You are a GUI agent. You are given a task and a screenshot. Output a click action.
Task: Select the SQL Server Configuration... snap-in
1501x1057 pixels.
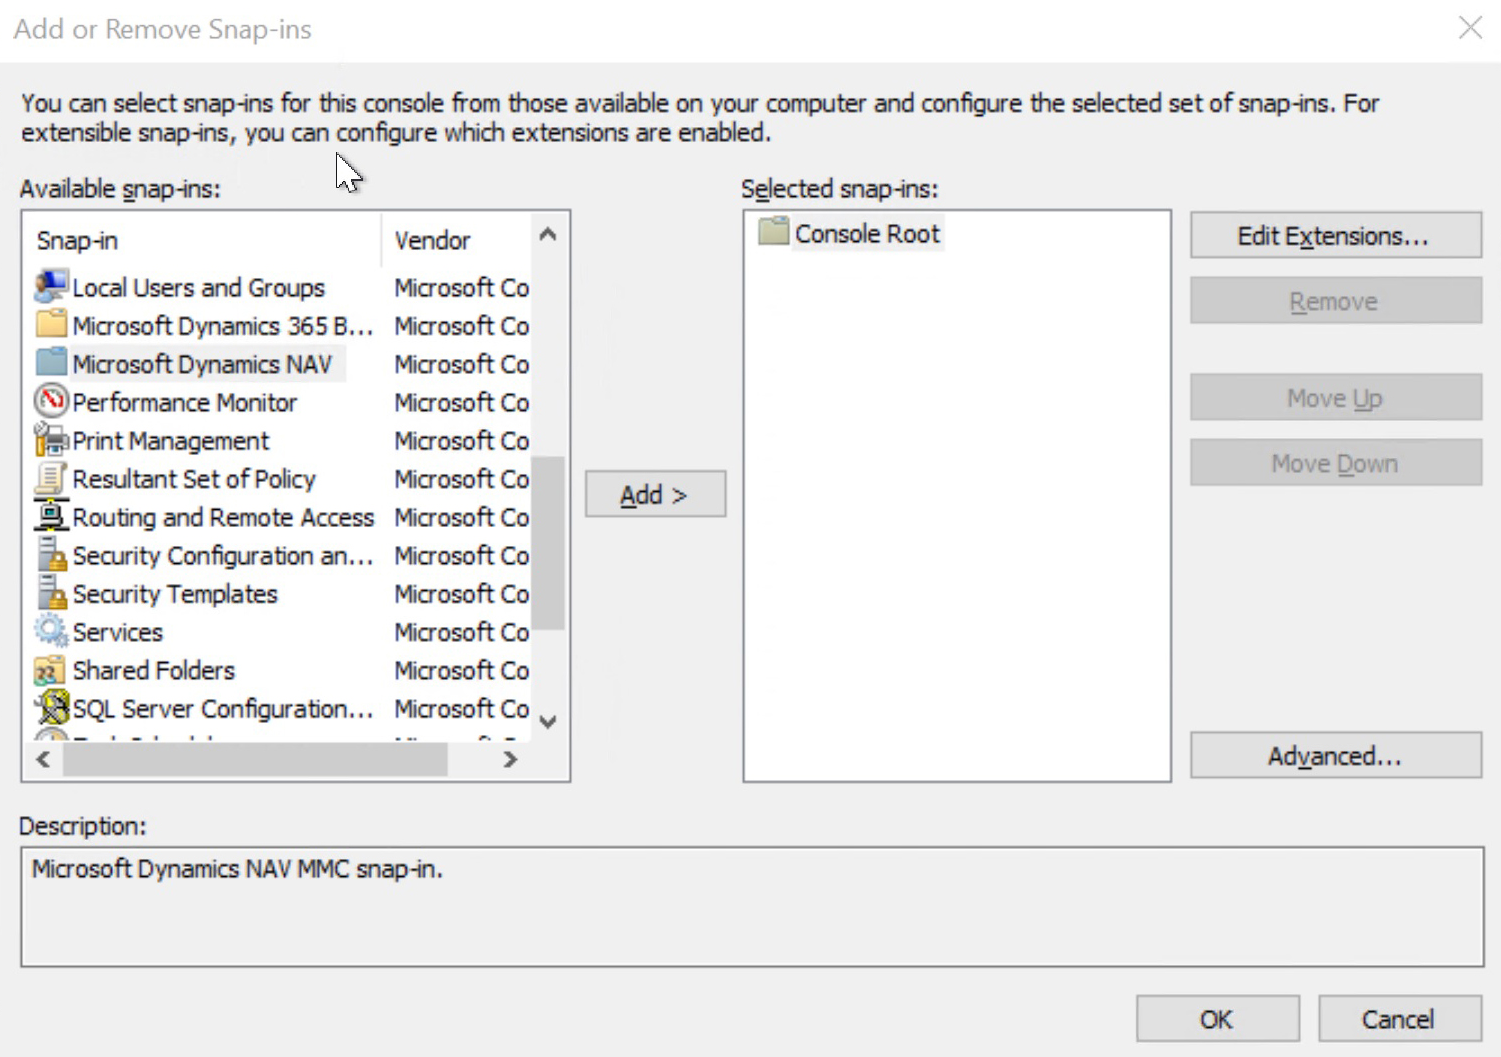pyautogui.click(x=223, y=708)
